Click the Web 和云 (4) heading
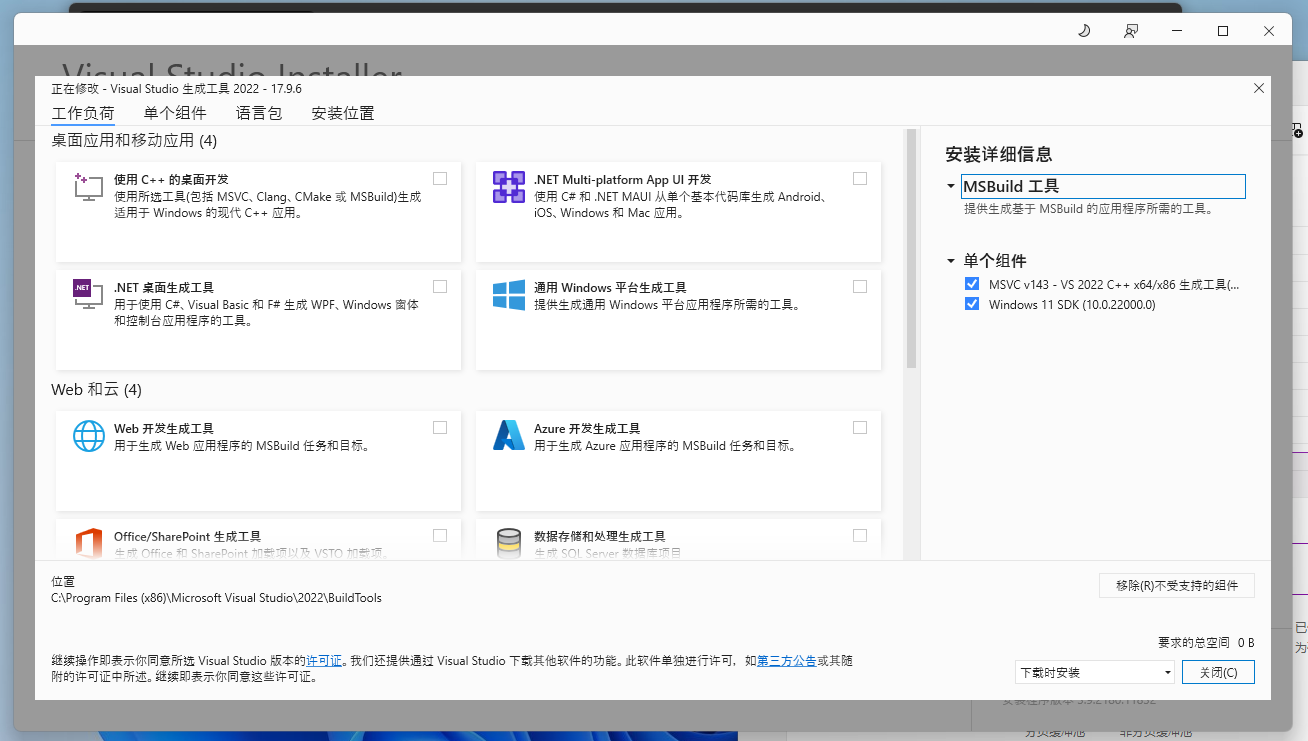 click(x=97, y=389)
